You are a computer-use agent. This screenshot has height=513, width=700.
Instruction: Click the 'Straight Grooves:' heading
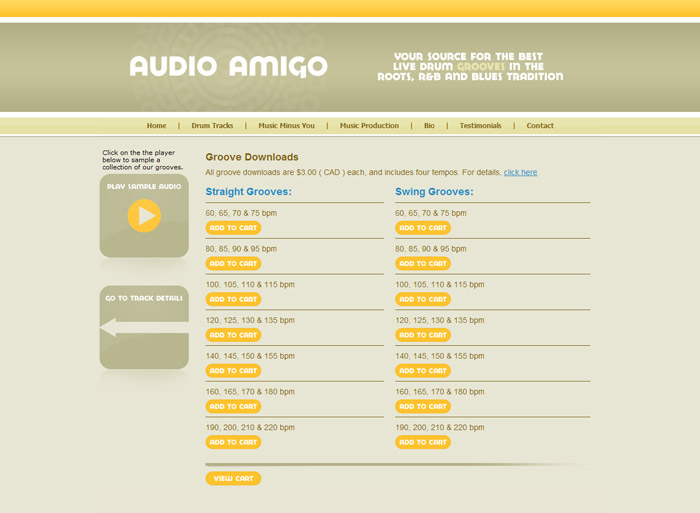(x=248, y=192)
